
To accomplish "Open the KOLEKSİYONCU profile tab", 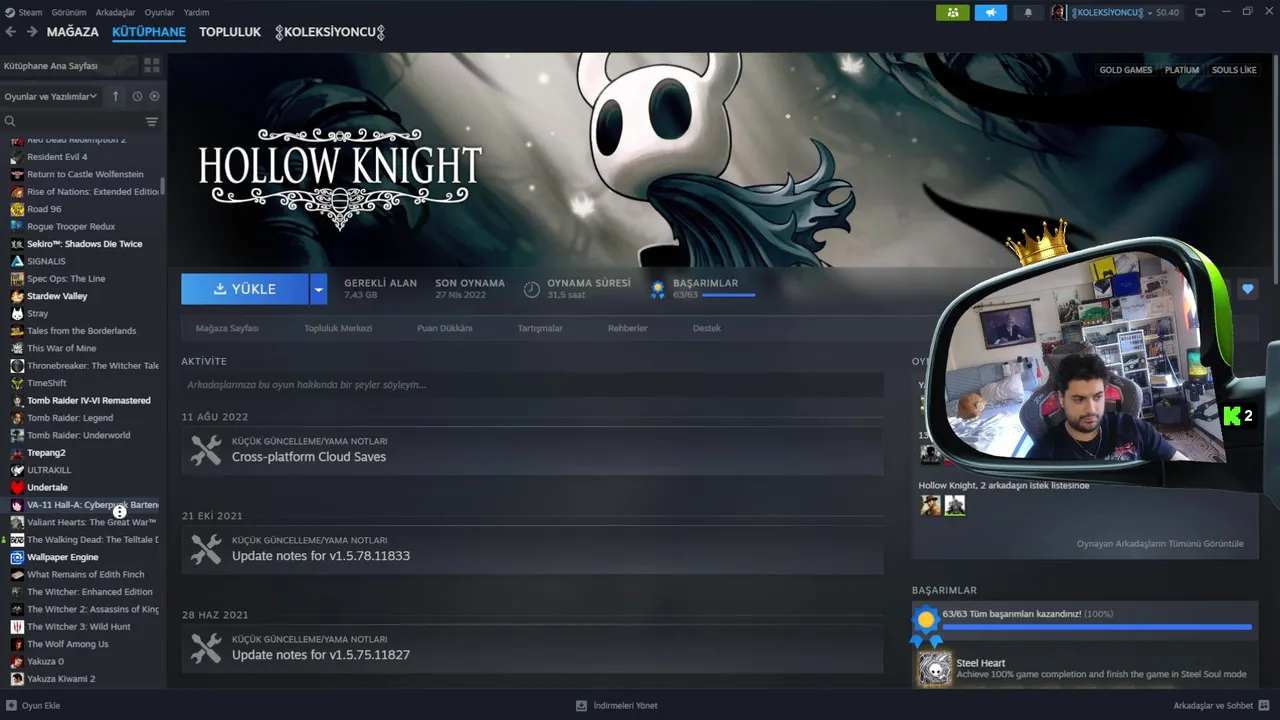I will (x=330, y=32).
